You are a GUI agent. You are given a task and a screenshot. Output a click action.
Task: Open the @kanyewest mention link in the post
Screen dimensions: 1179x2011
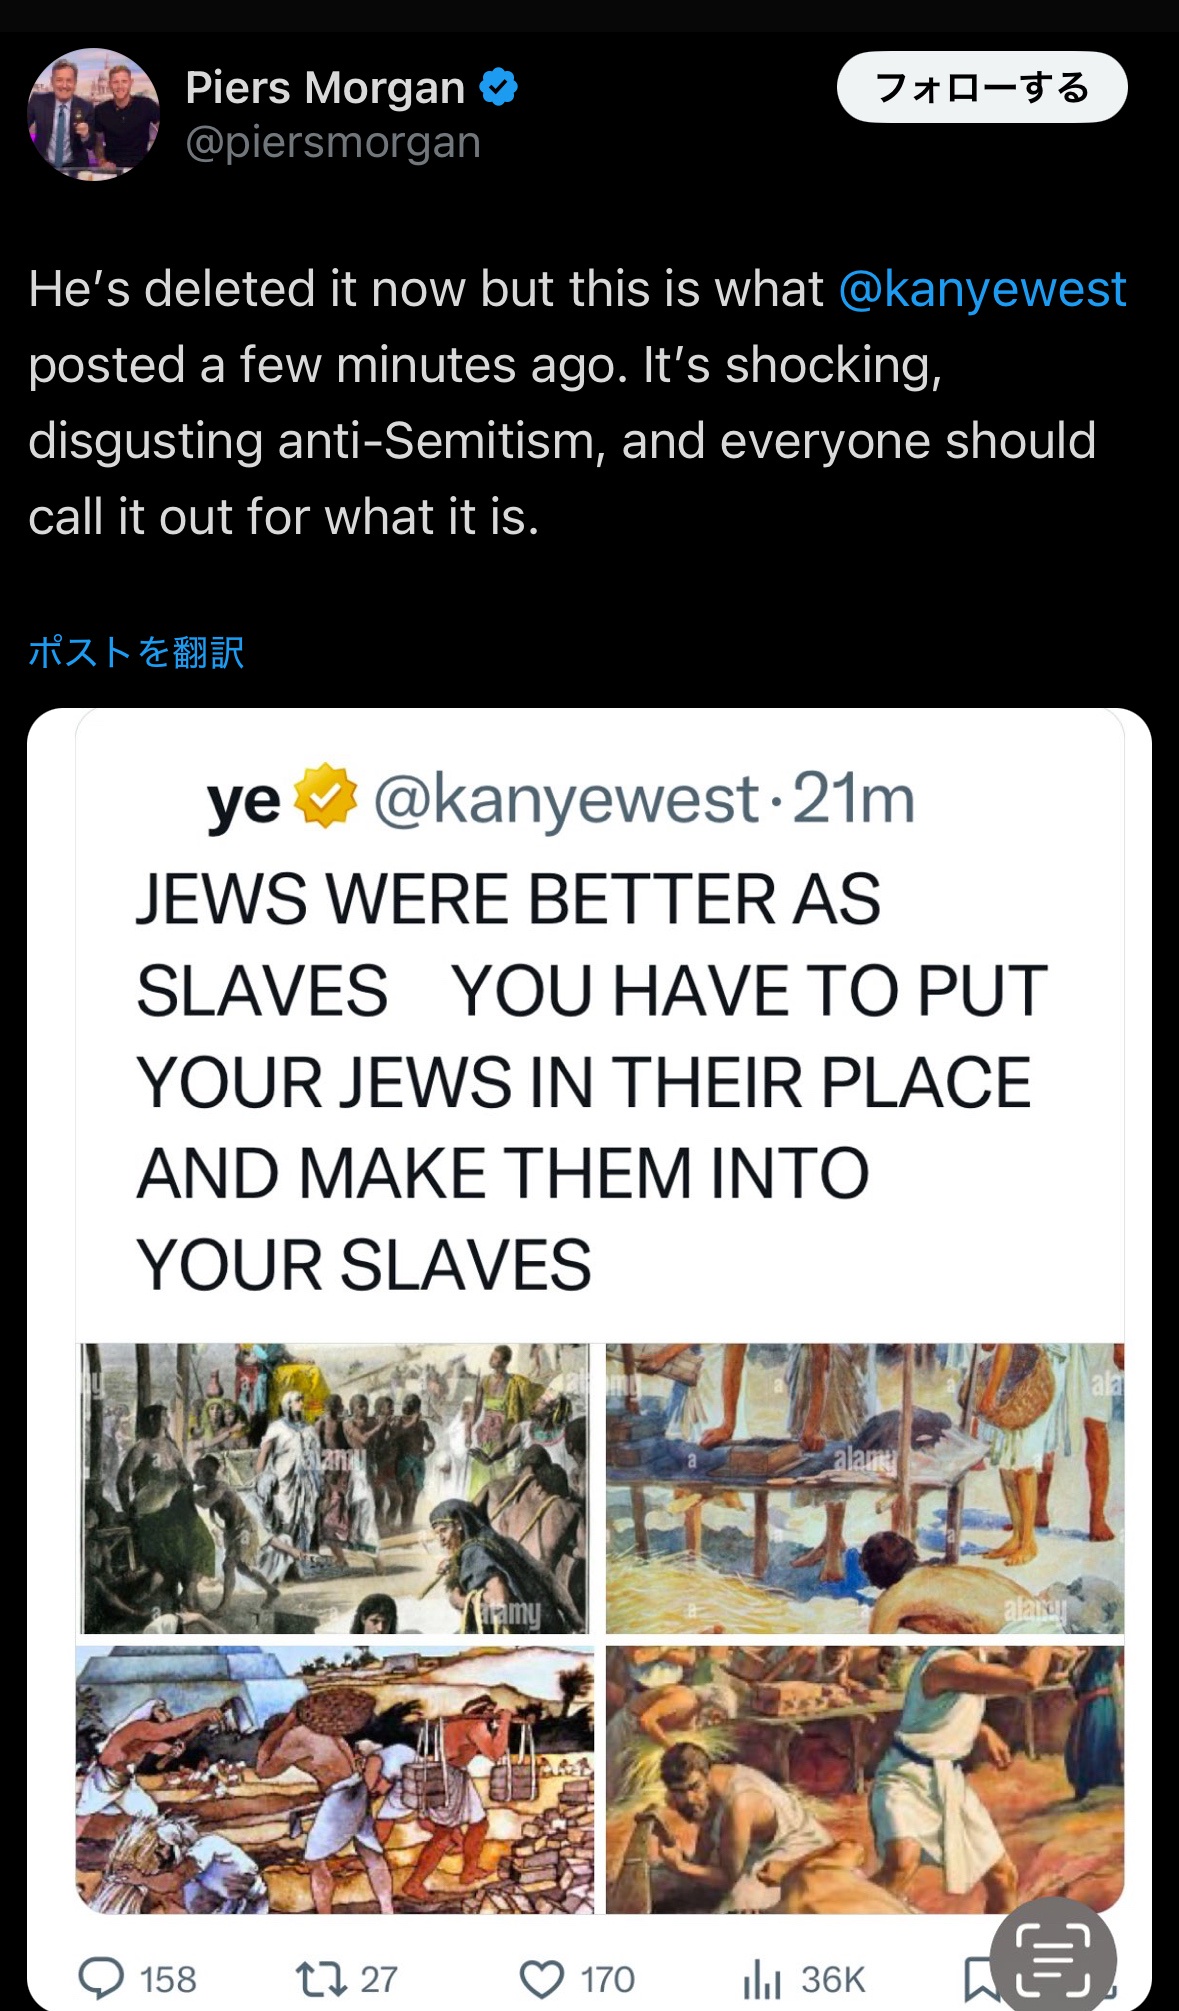[x=982, y=289]
